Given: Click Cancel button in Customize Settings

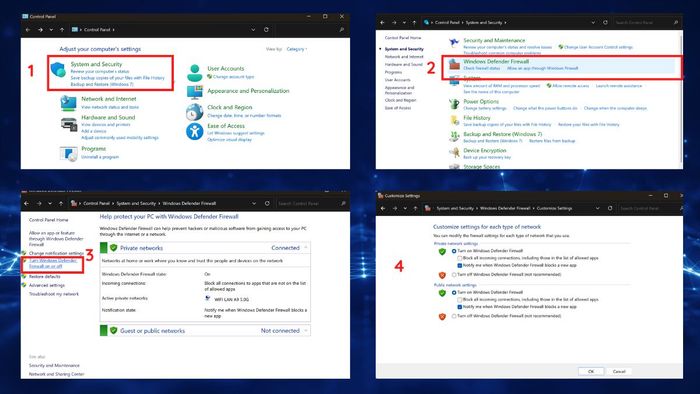Looking at the screenshot, I should (x=619, y=371).
